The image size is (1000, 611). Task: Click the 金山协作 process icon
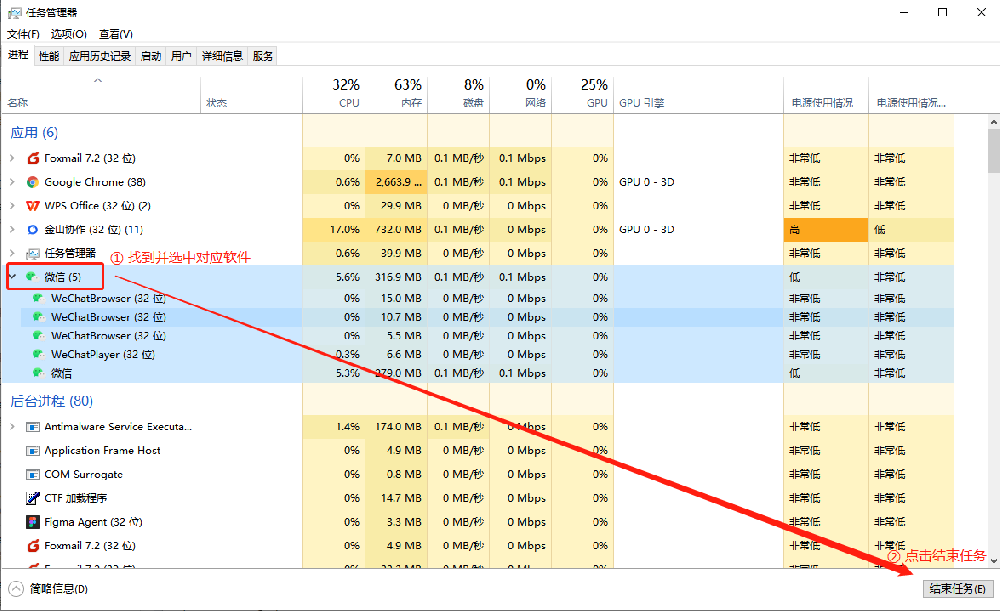(33, 229)
